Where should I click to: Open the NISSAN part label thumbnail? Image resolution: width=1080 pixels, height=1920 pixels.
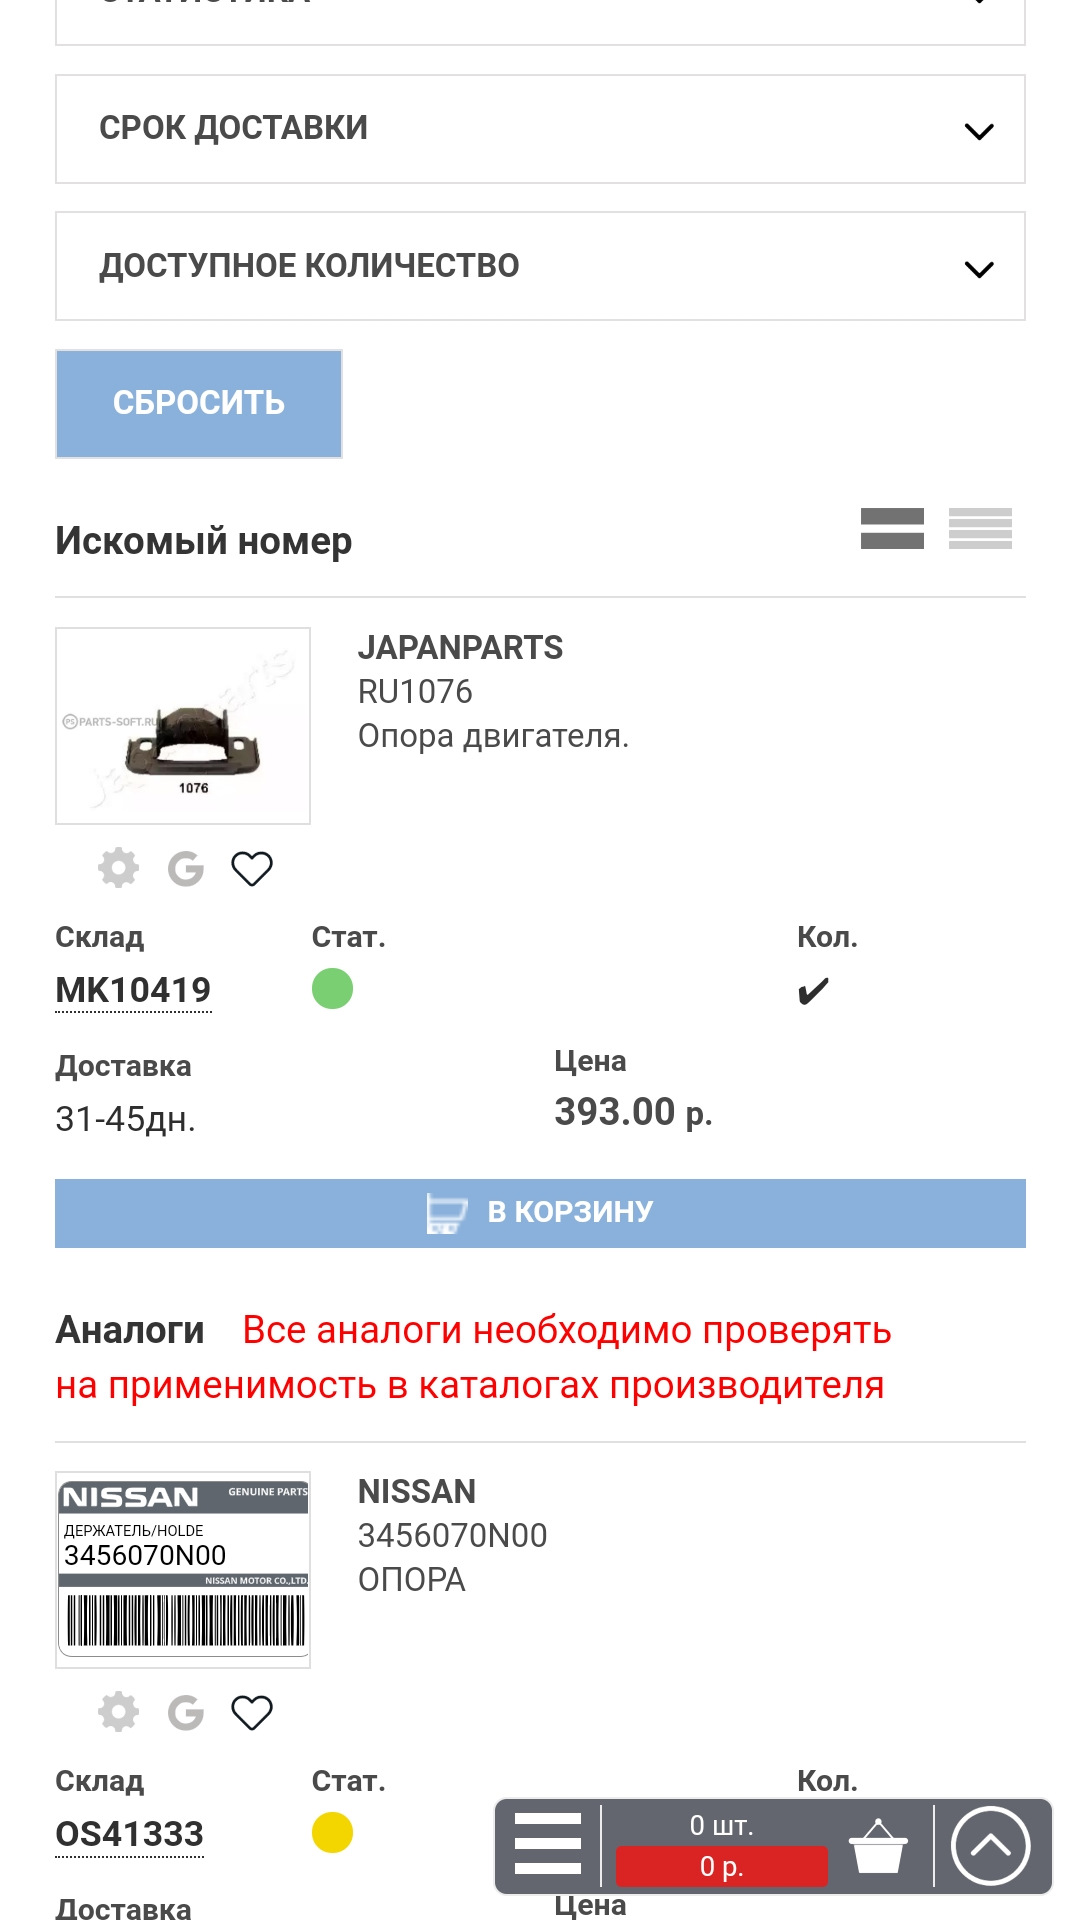pyautogui.click(x=183, y=1569)
